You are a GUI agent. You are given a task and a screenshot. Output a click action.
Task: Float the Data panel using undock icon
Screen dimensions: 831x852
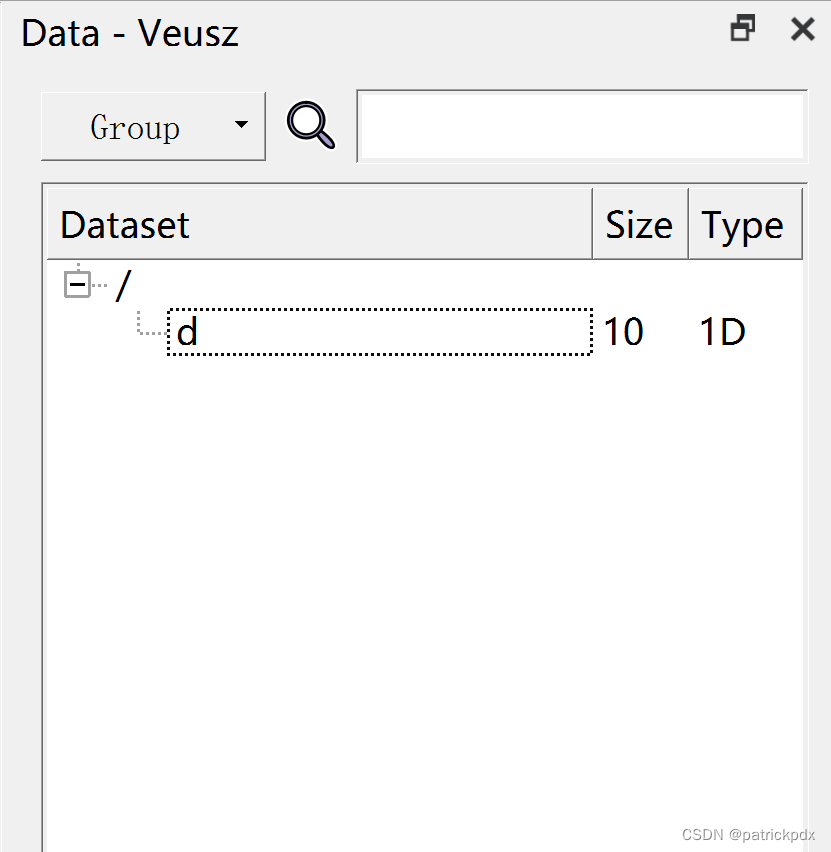click(x=742, y=28)
